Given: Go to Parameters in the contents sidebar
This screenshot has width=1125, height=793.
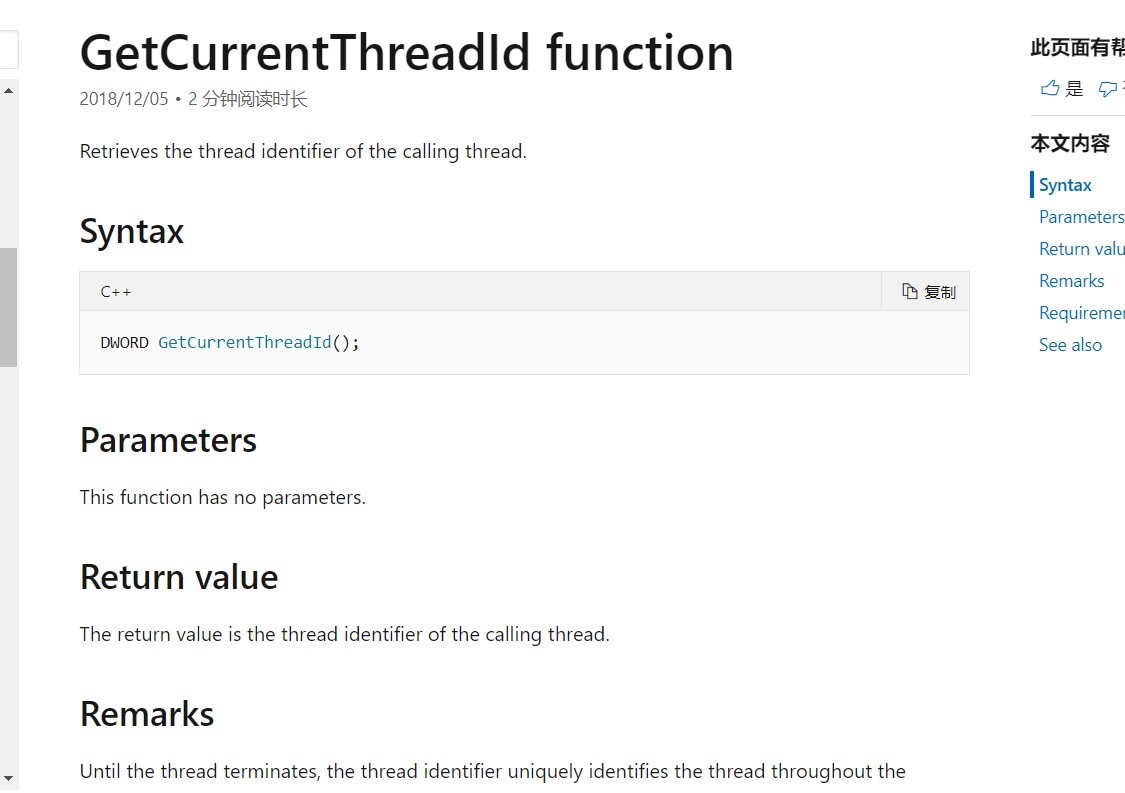Looking at the screenshot, I should tap(1081, 217).
